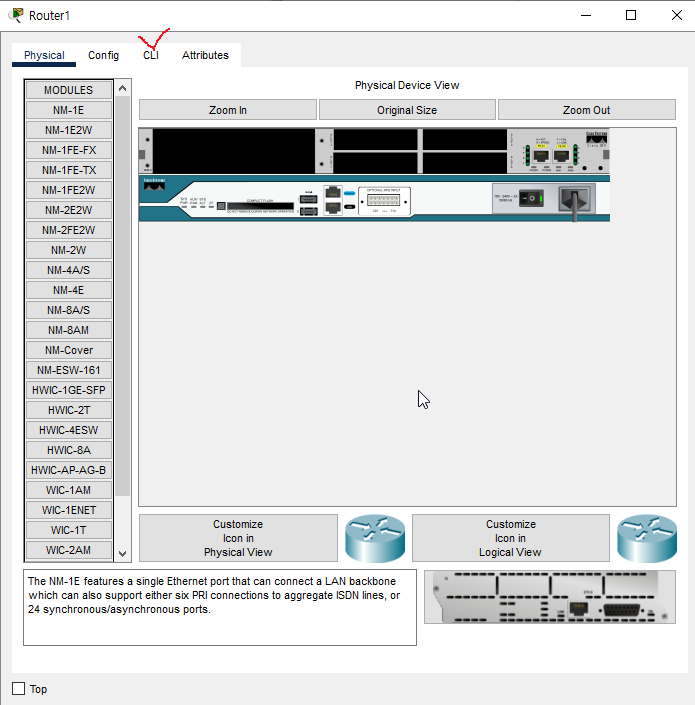Image resolution: width=695 pixels, height=705 pixels.
Task: Click the module list scrollbar thumb
Action: point(122,296)
